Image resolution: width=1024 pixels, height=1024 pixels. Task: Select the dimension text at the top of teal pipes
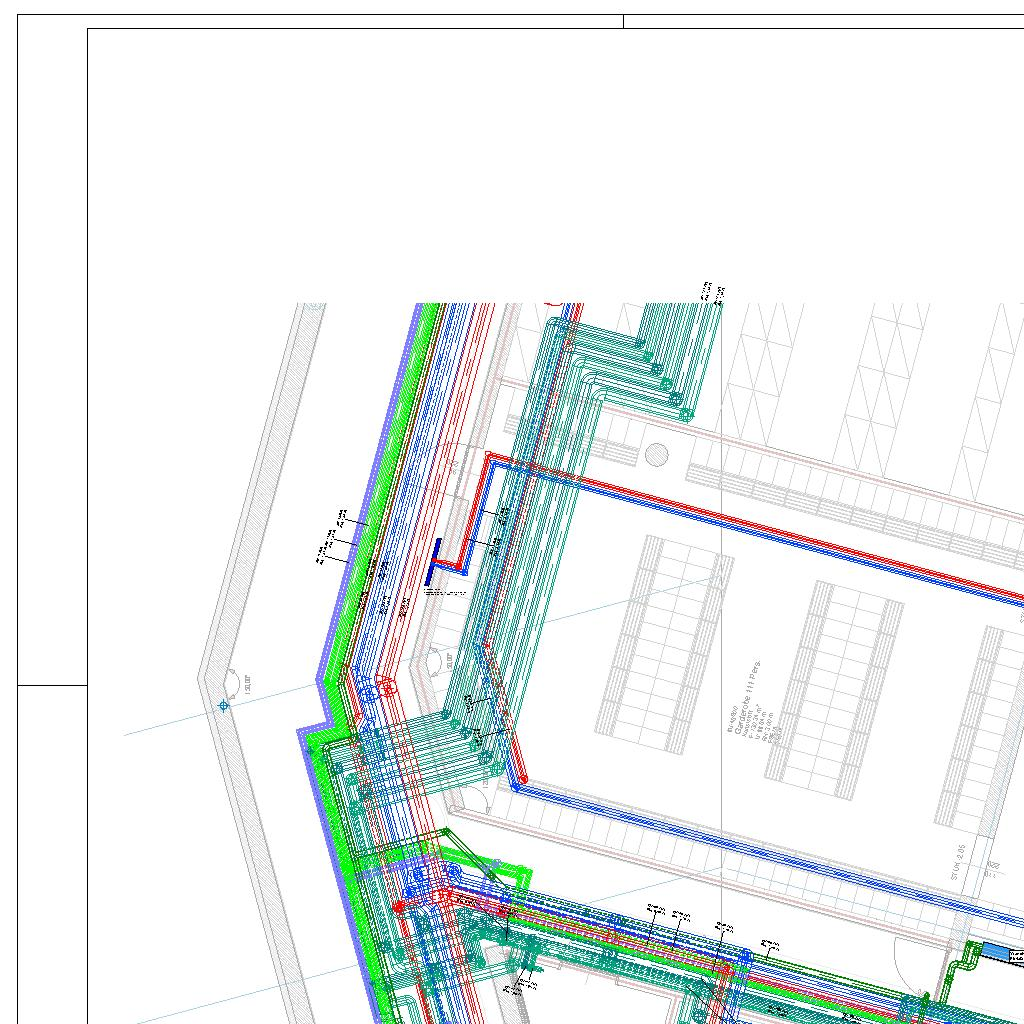coord(713,292)
